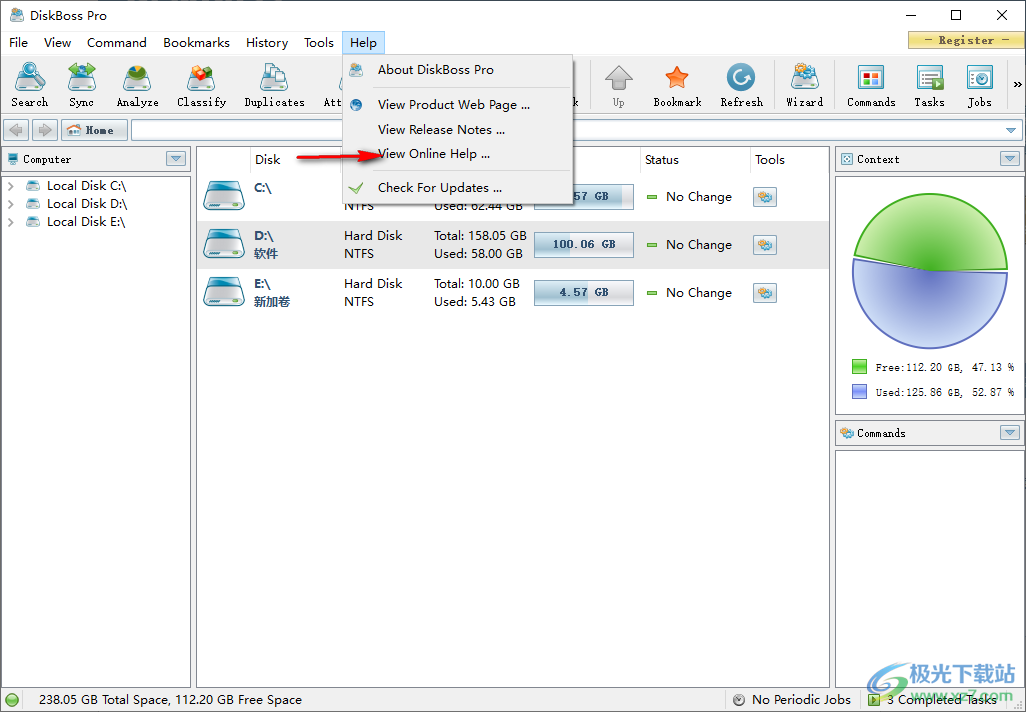Click the E:\ drive icon in disk list
The image size is (1026, 712).
pyautogui.click(x=224, y=292)
